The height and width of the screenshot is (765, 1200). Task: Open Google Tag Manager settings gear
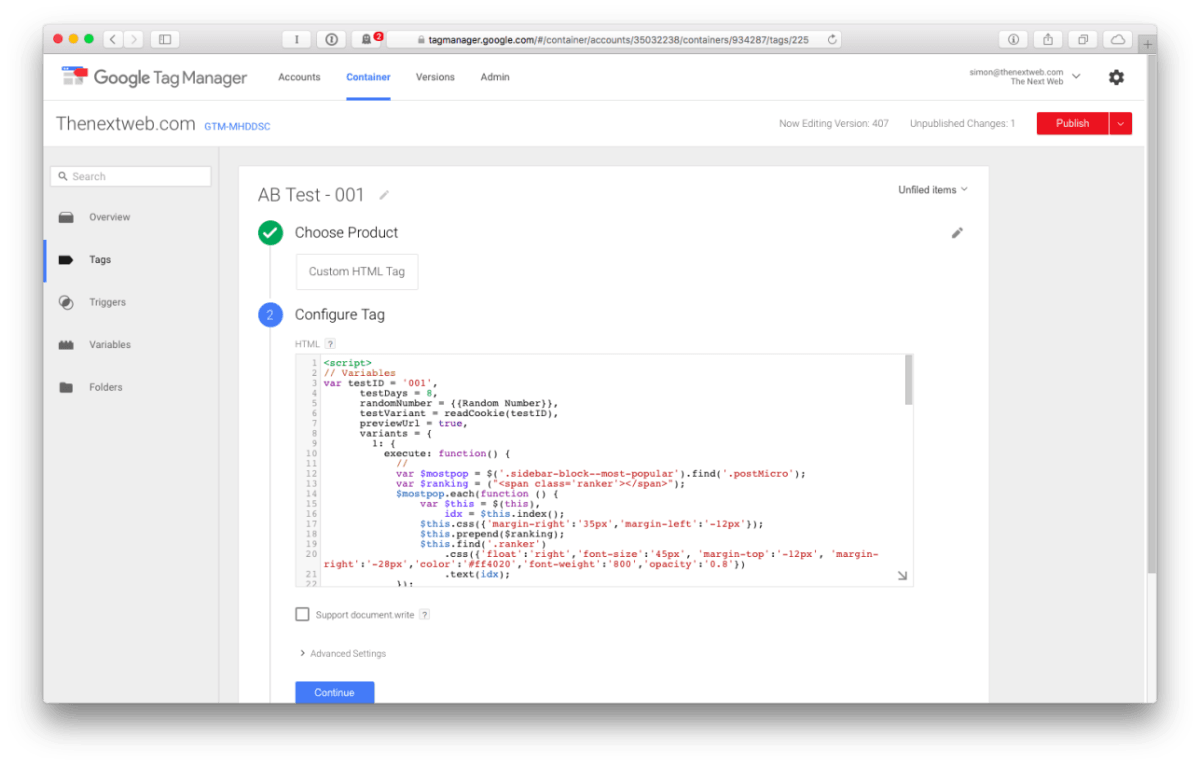(1116, 76)
